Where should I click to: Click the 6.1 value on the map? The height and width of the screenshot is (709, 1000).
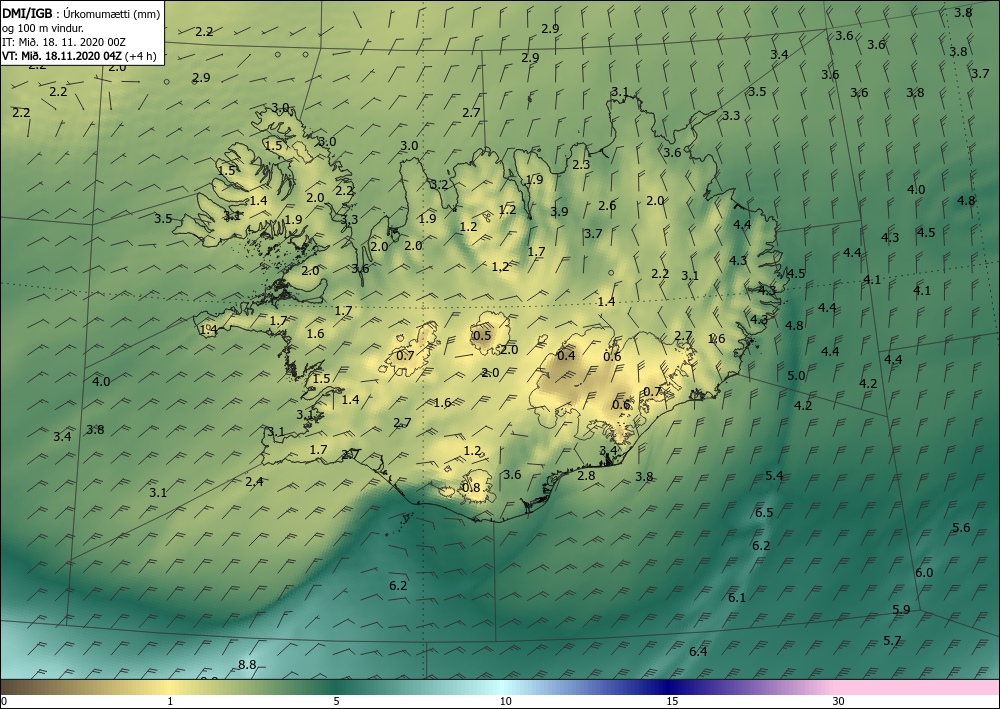[x=737, y=597]
